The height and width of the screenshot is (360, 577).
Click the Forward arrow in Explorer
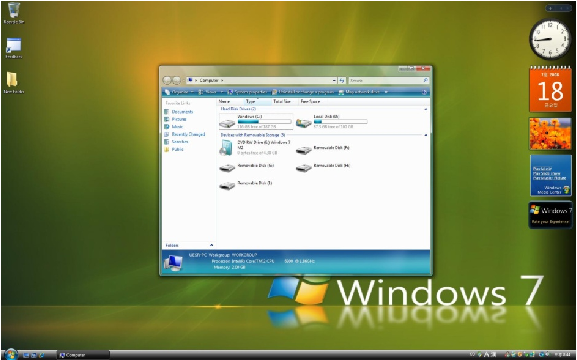[x=177, y=80]
